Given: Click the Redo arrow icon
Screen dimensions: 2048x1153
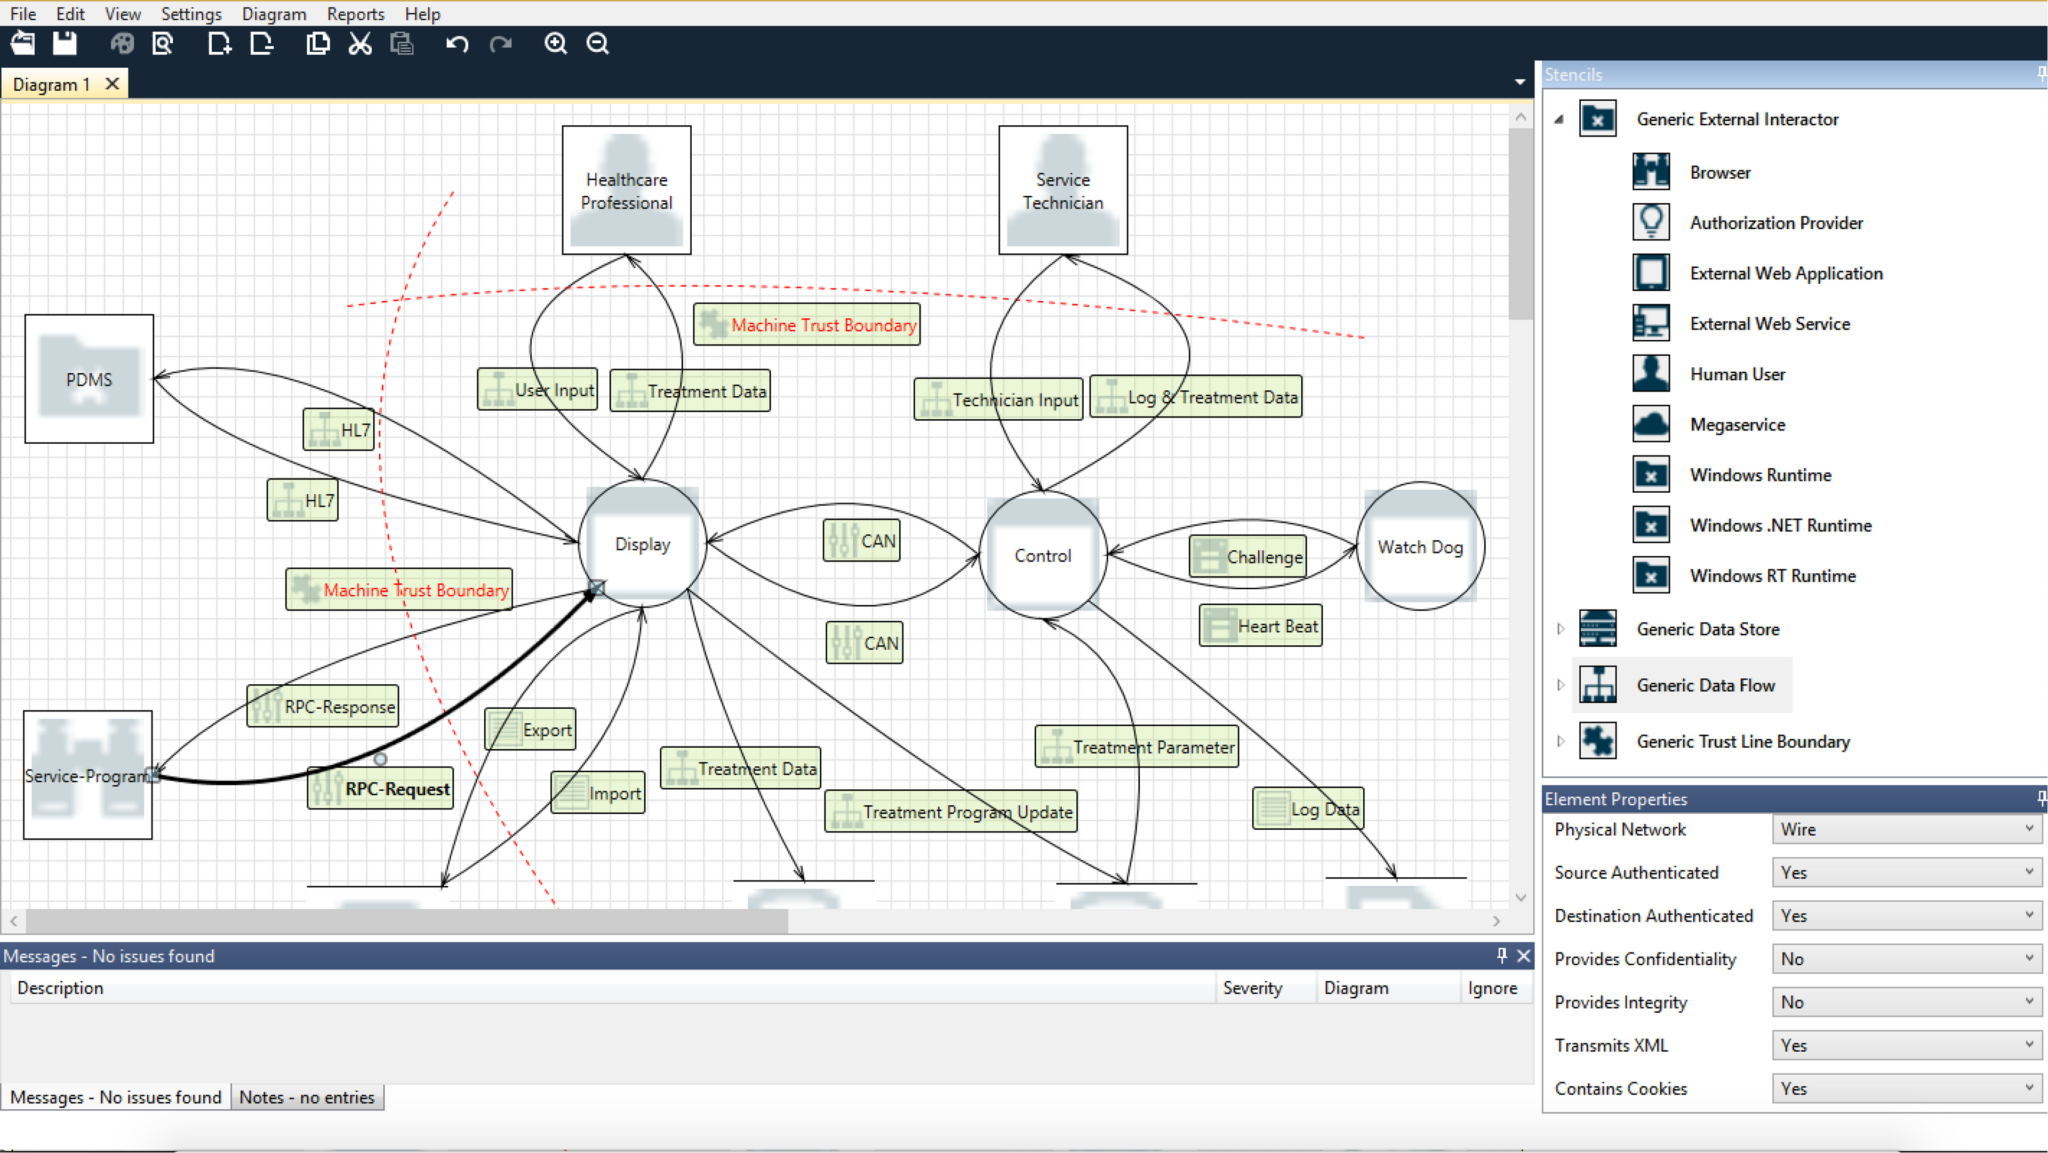Looking at the screenshot, I should coord(500,44).
